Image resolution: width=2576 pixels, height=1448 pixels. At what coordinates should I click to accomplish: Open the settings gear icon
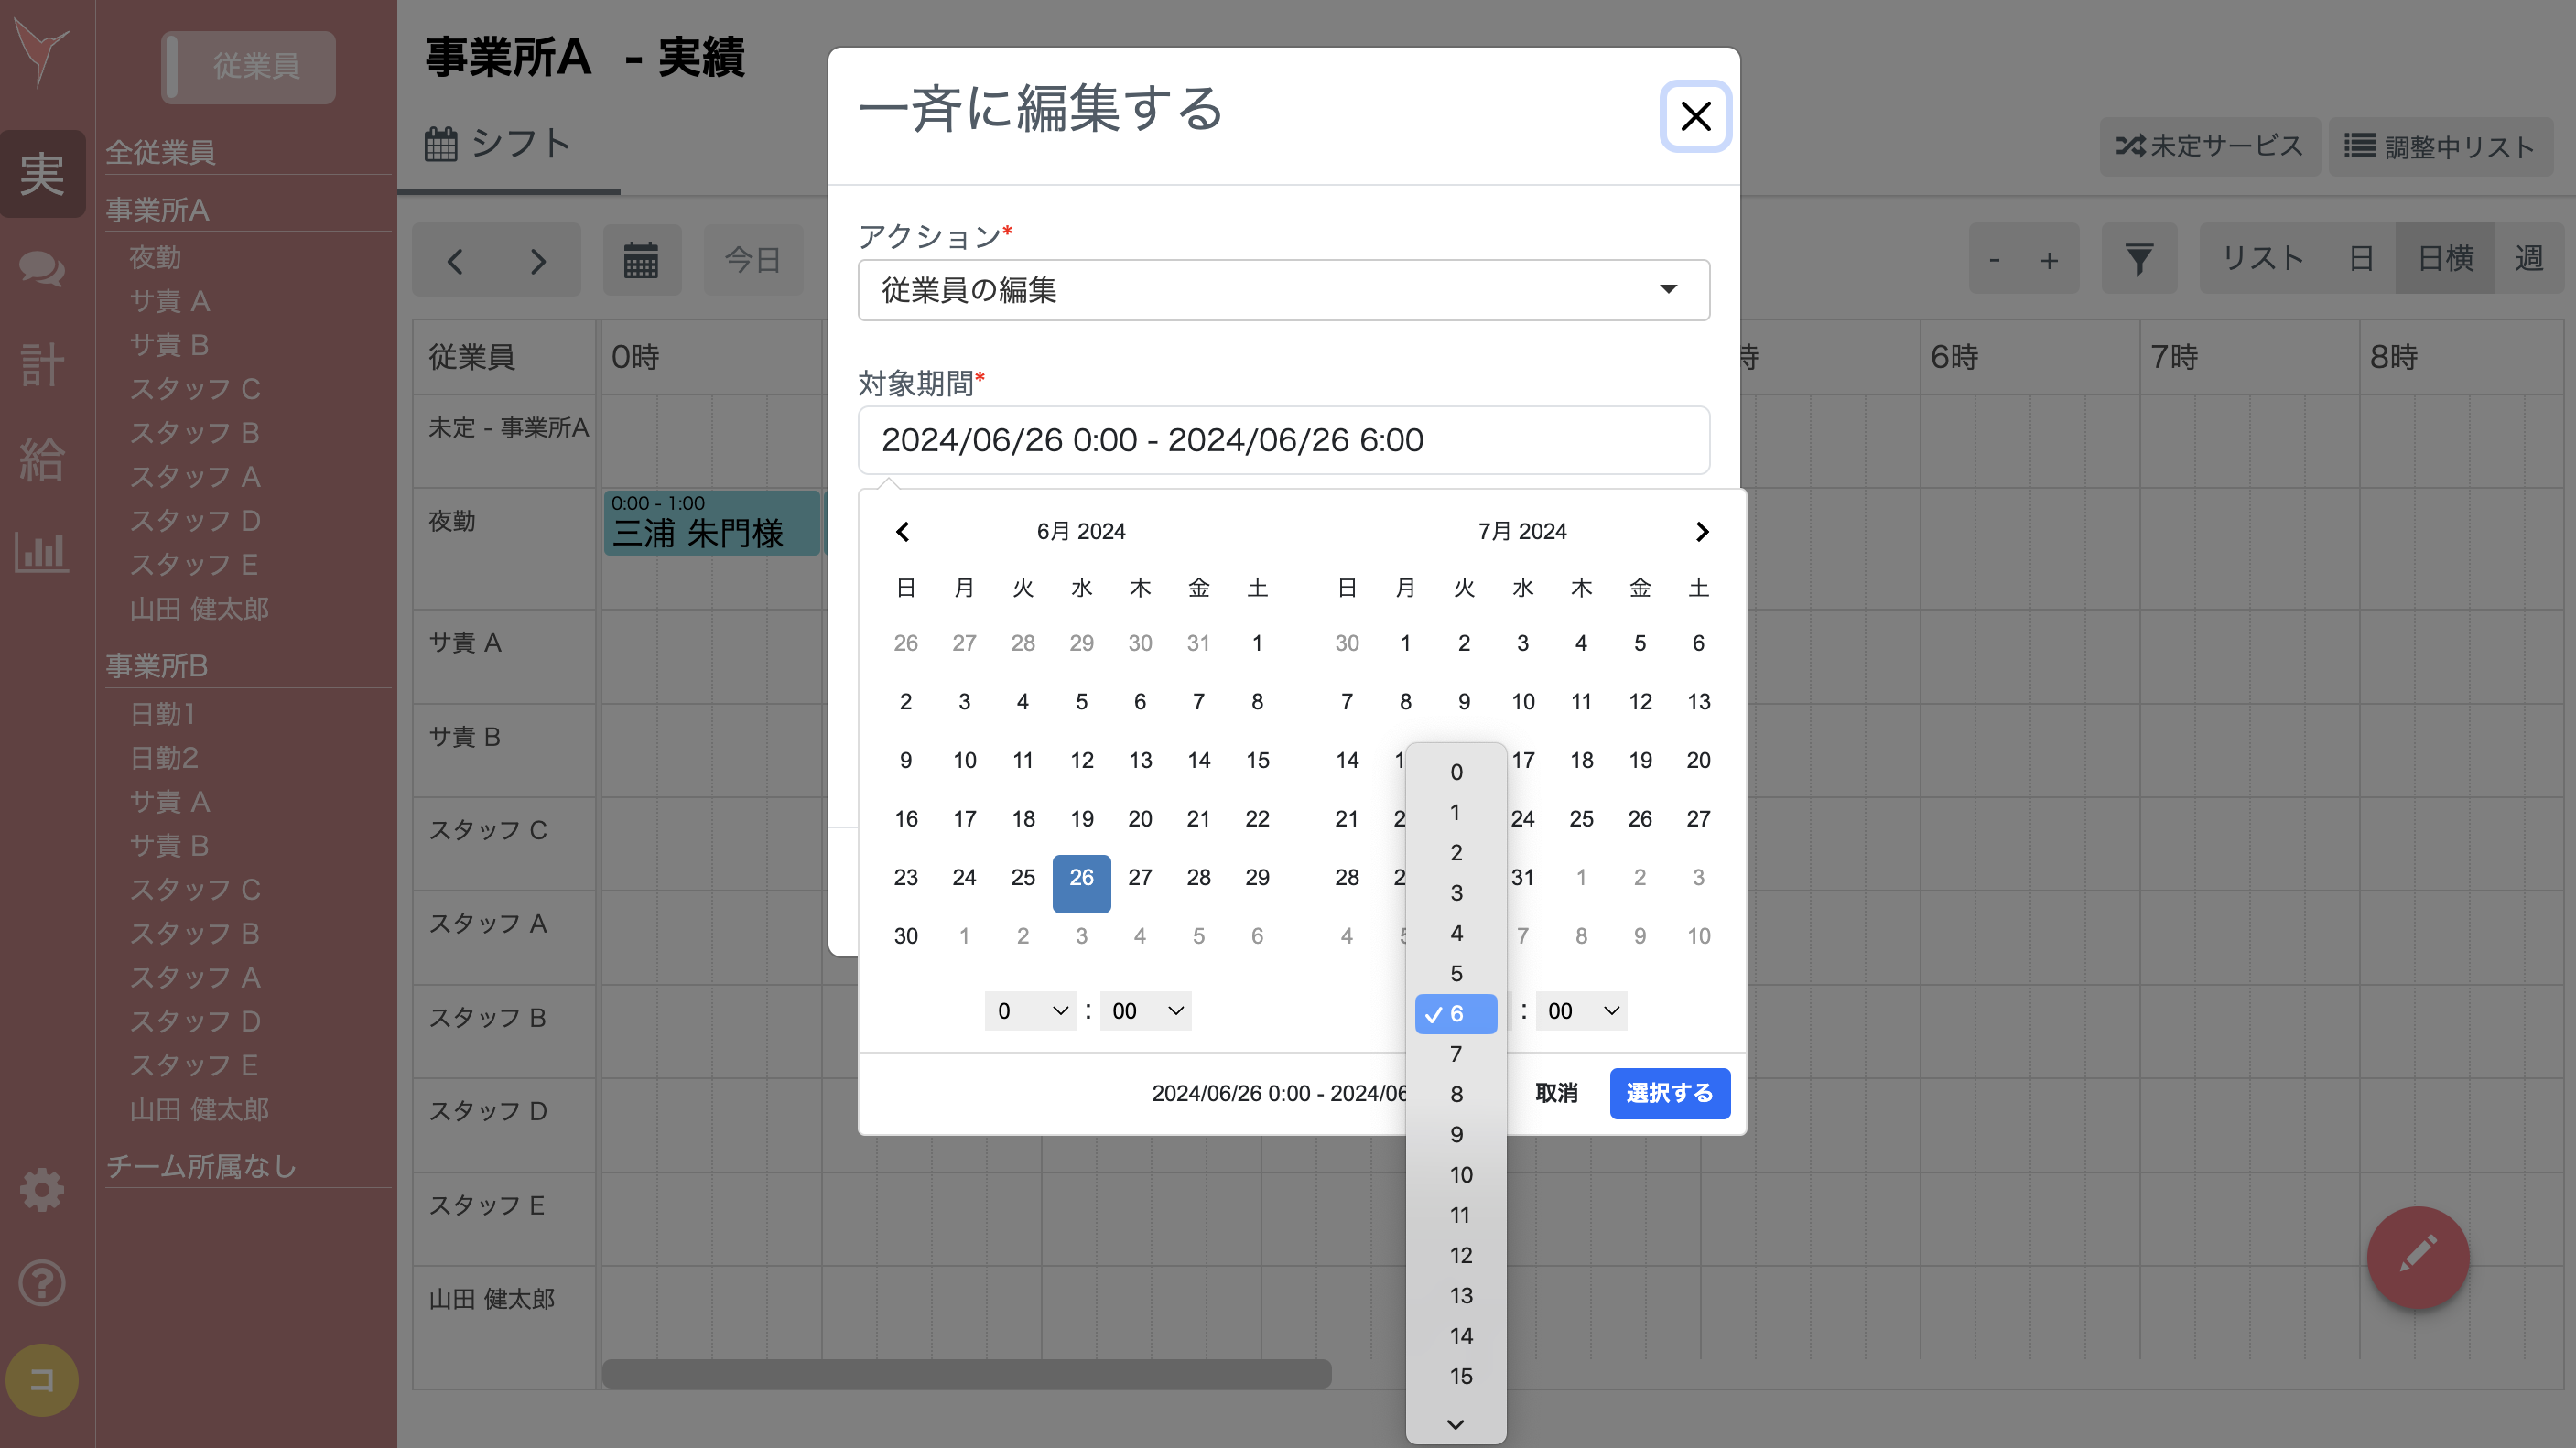[x=41, y=1190]
